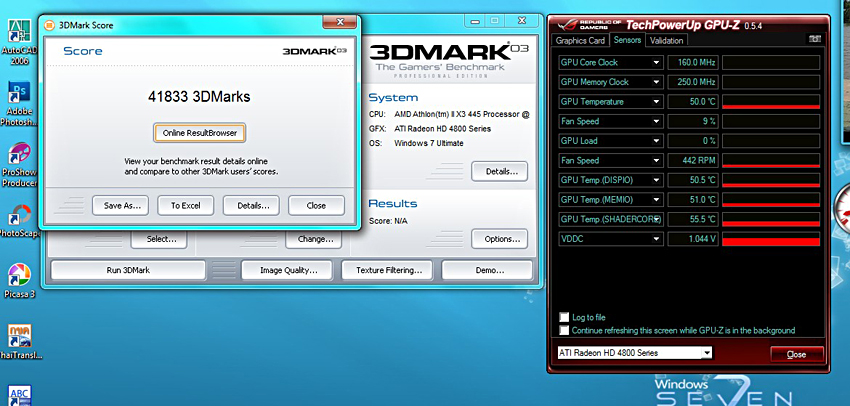
Task: Click the Texture Filtering button
Action: (x=388, y=270)
